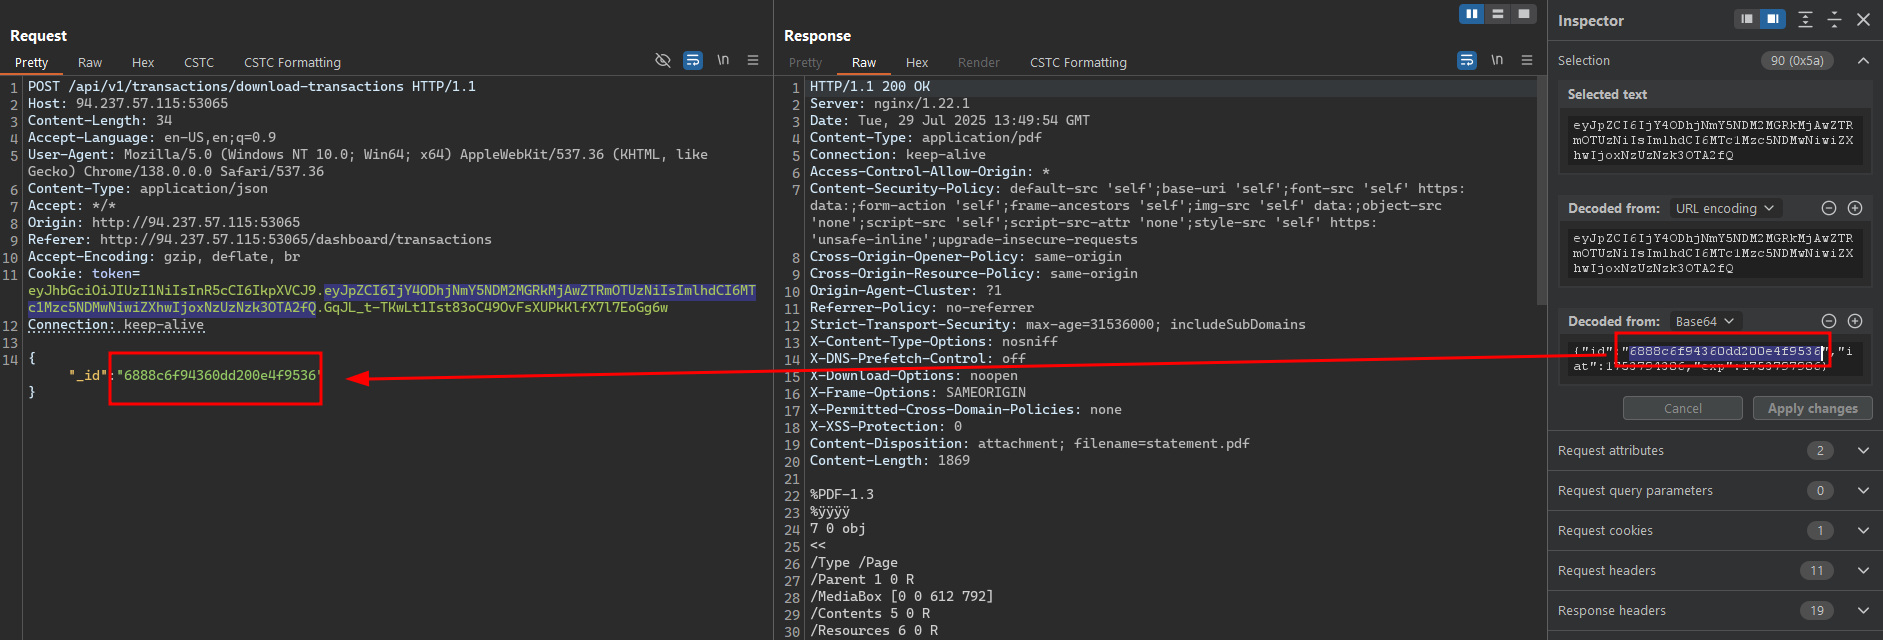Click the Host header line in Request
The width and height of the screenshot is (1883, 640).
click(128, 103)
